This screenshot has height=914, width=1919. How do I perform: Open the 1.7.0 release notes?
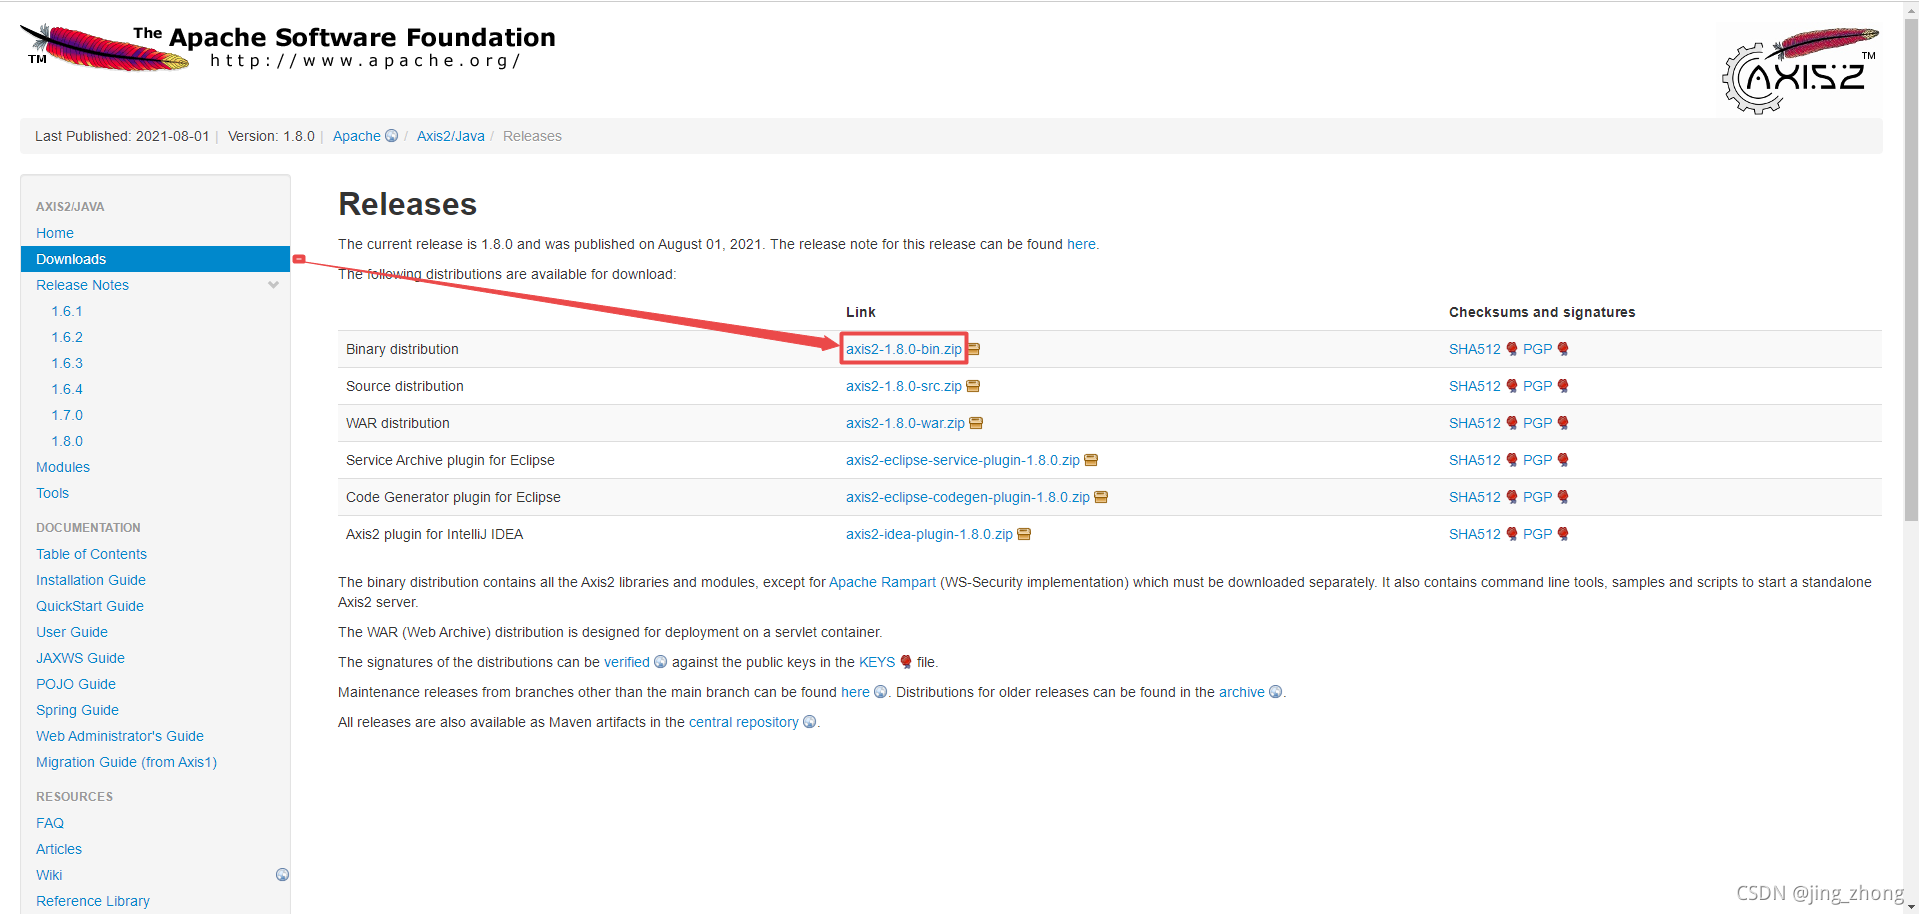67,415
